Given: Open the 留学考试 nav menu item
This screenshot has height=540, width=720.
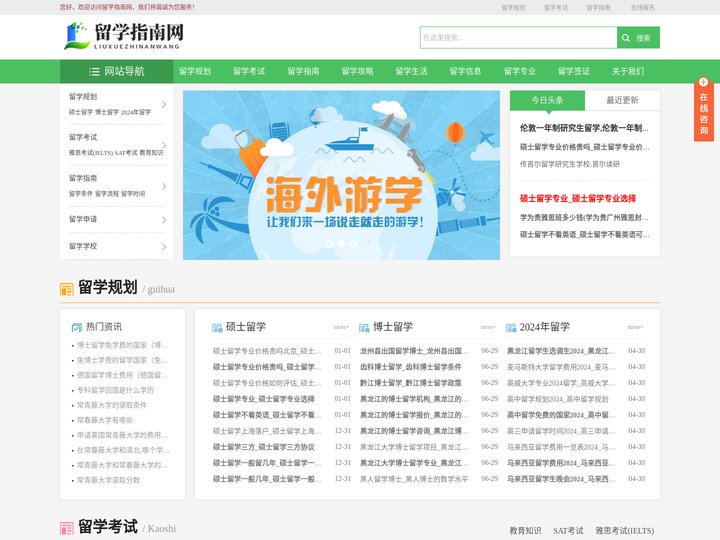Looking at the screenshot, I should pyautogui.click(x=249, y=71).
